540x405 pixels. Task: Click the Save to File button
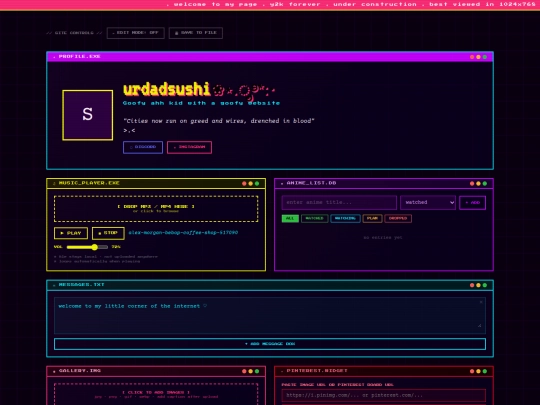tap(196, 33)
